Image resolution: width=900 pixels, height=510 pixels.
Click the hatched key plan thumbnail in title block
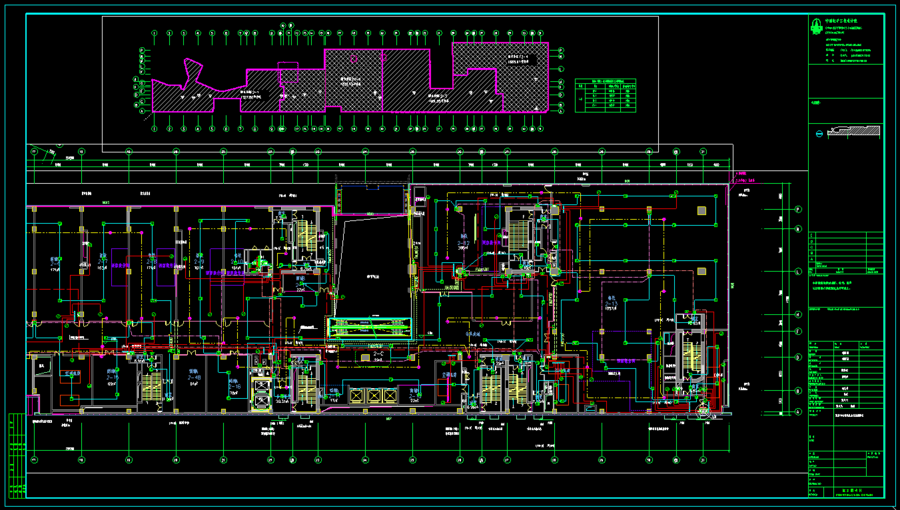click(854, 131)
